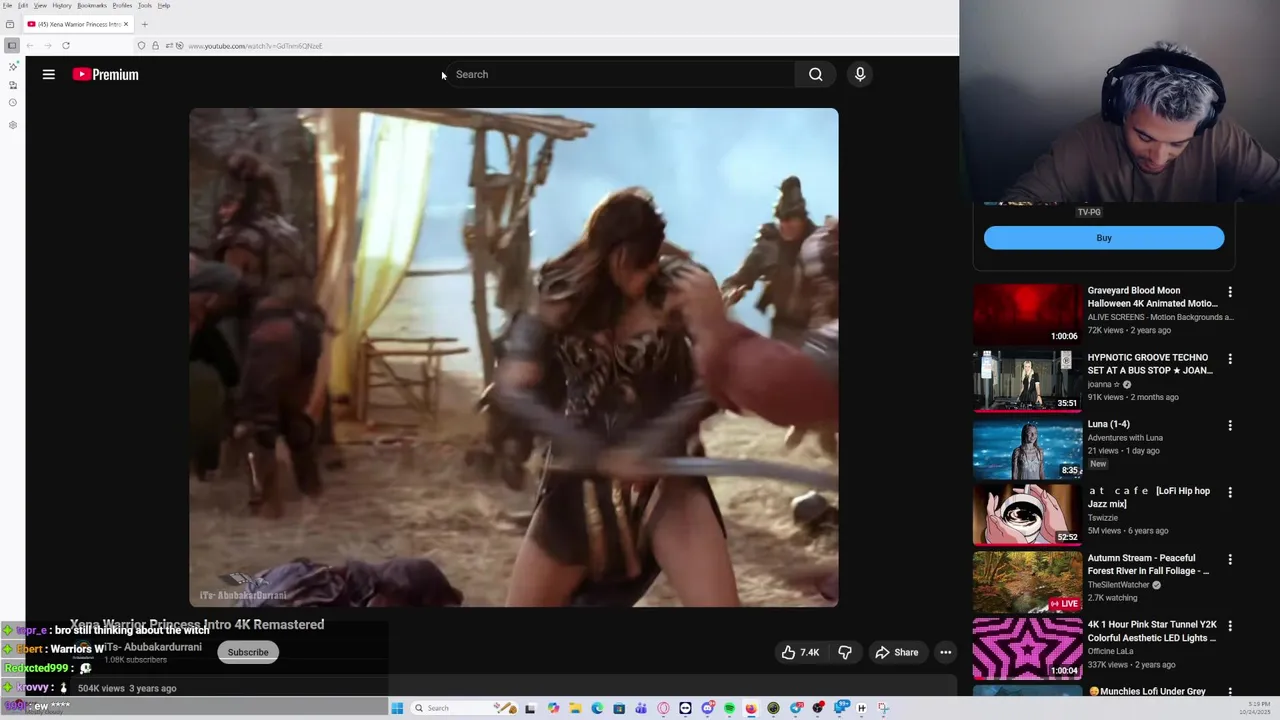The image size is (1280, 720).
Task: Open the Firefox View button left of tabs
Action: 10,24
